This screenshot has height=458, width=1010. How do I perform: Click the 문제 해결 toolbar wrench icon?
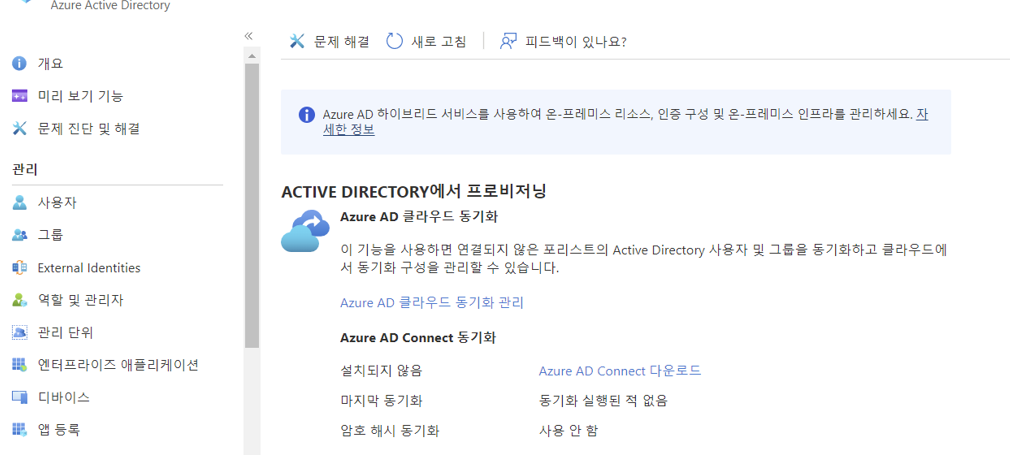pyautogui.click(x=296, y=41)
